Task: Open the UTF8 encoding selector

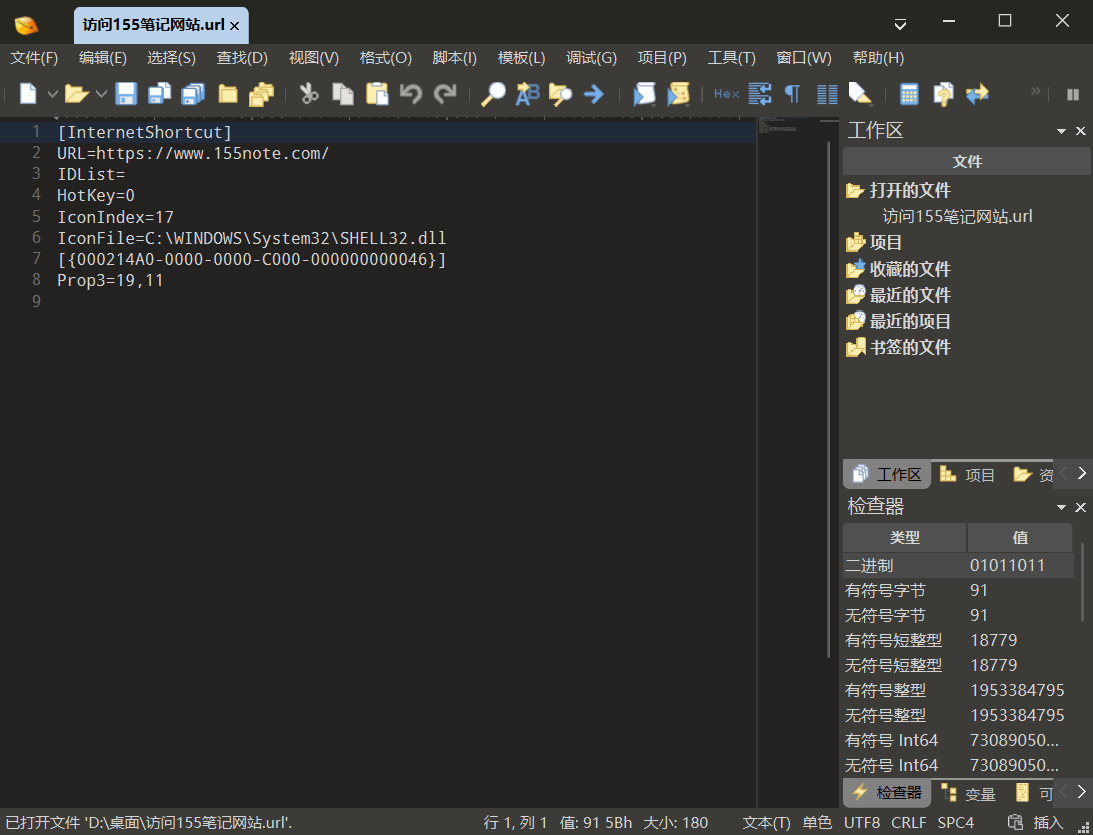Action: [862, 822]
